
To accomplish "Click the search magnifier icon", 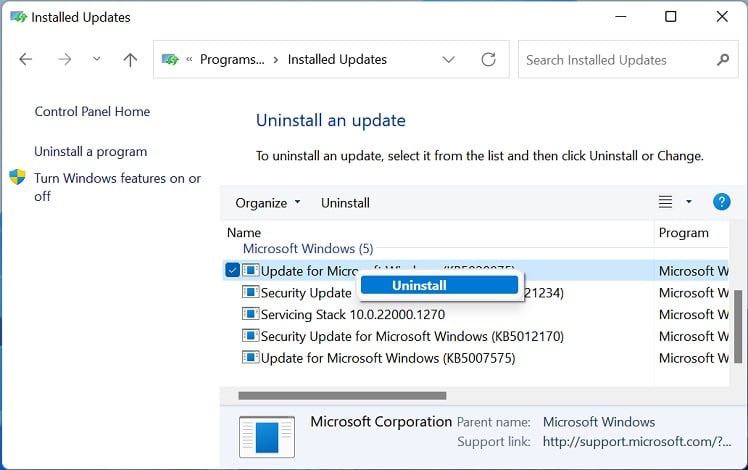I will point(723,60).
